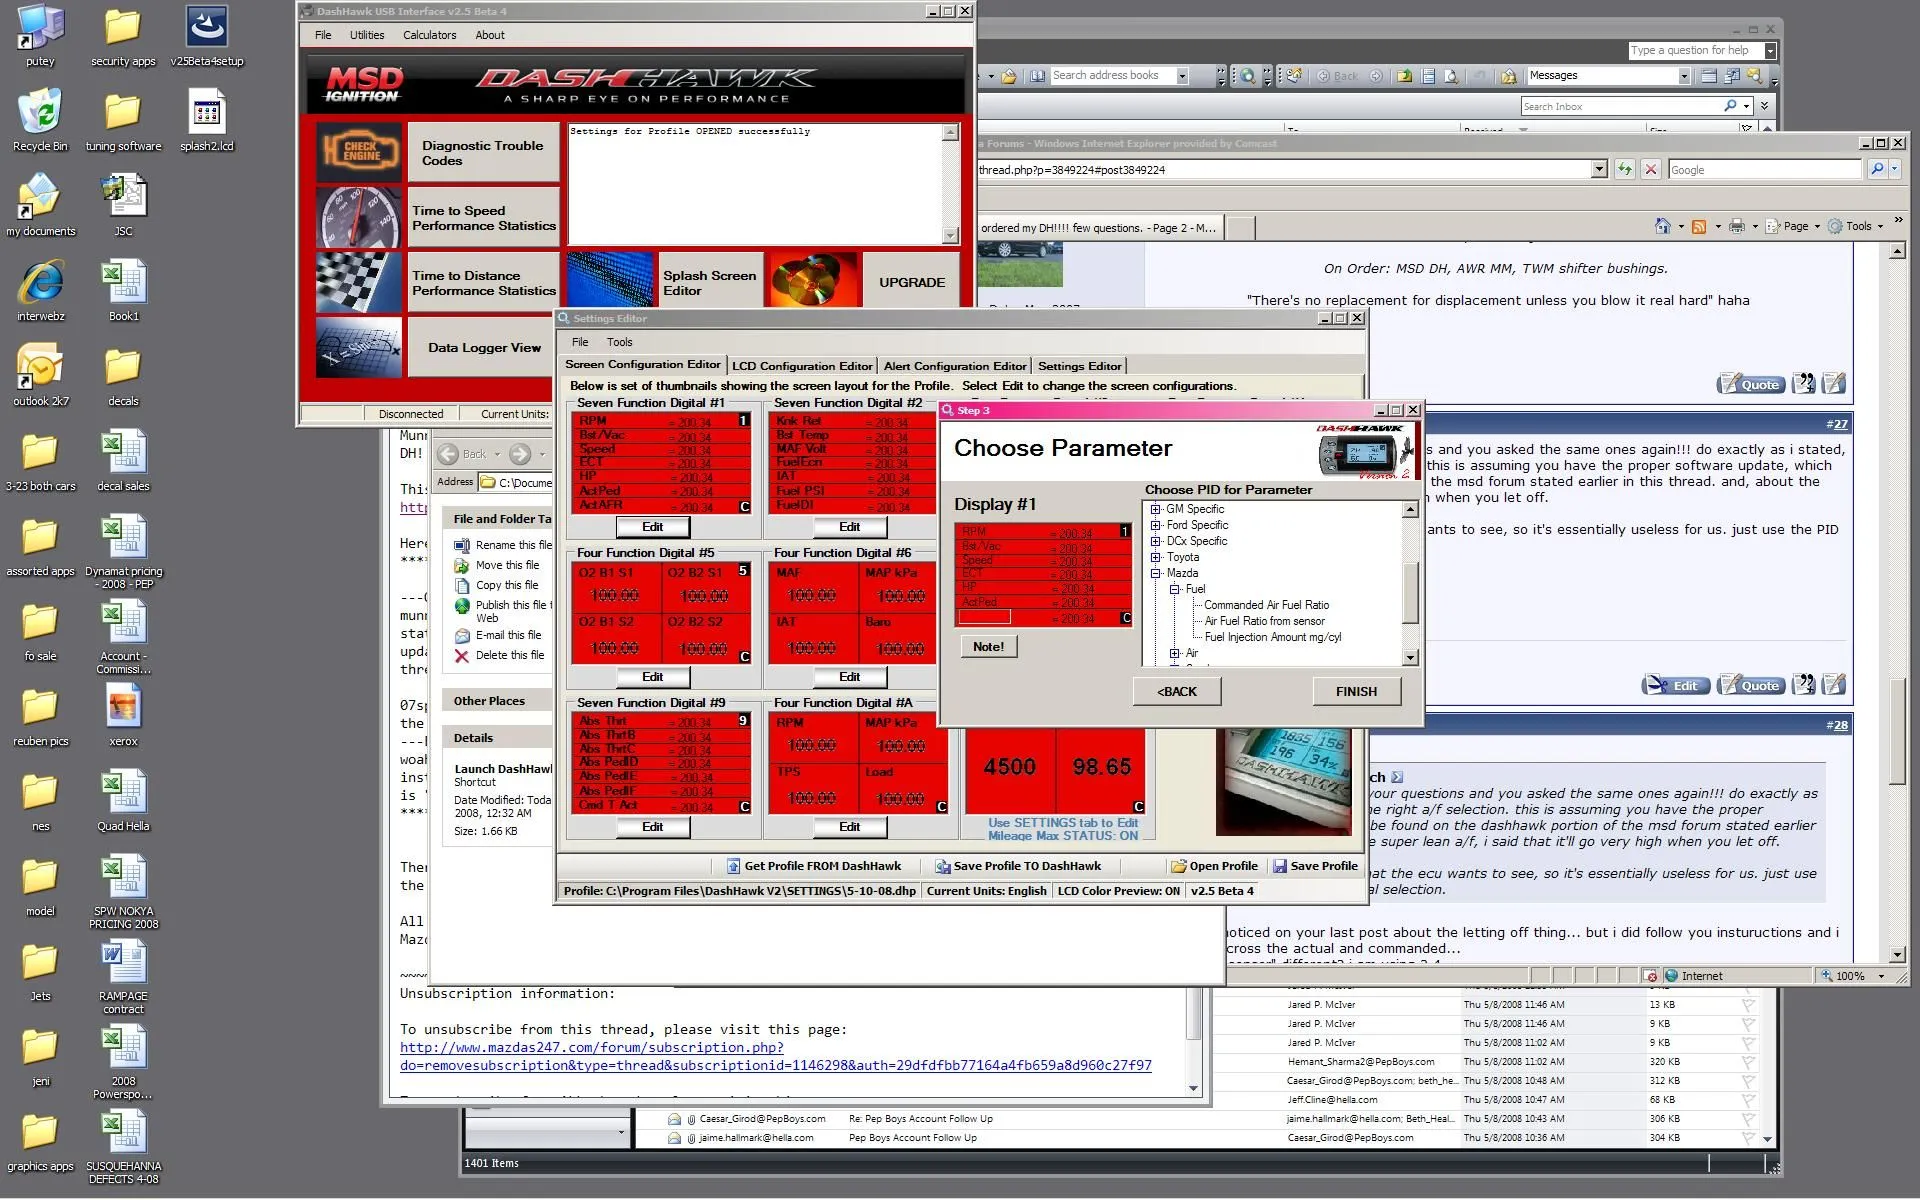
Task: Select Commanded Air Fuel Ratio PID
Action: coord(1266,605)
